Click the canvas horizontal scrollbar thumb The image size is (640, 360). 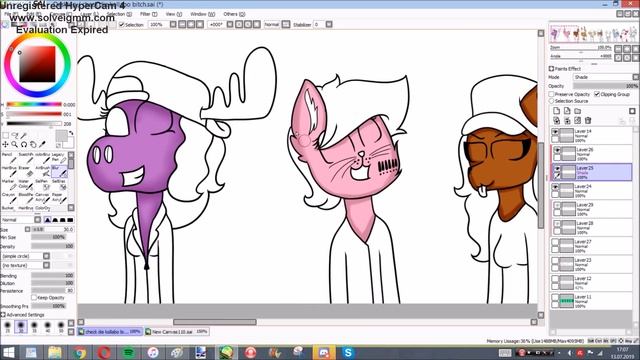(215, 322)
